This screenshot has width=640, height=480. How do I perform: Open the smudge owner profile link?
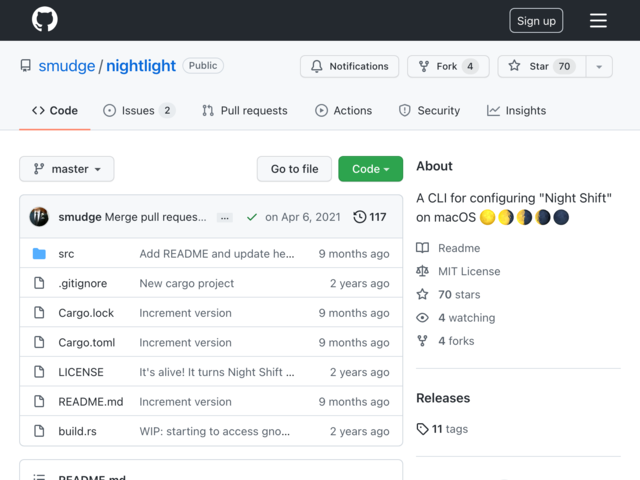tap(67, 66)
